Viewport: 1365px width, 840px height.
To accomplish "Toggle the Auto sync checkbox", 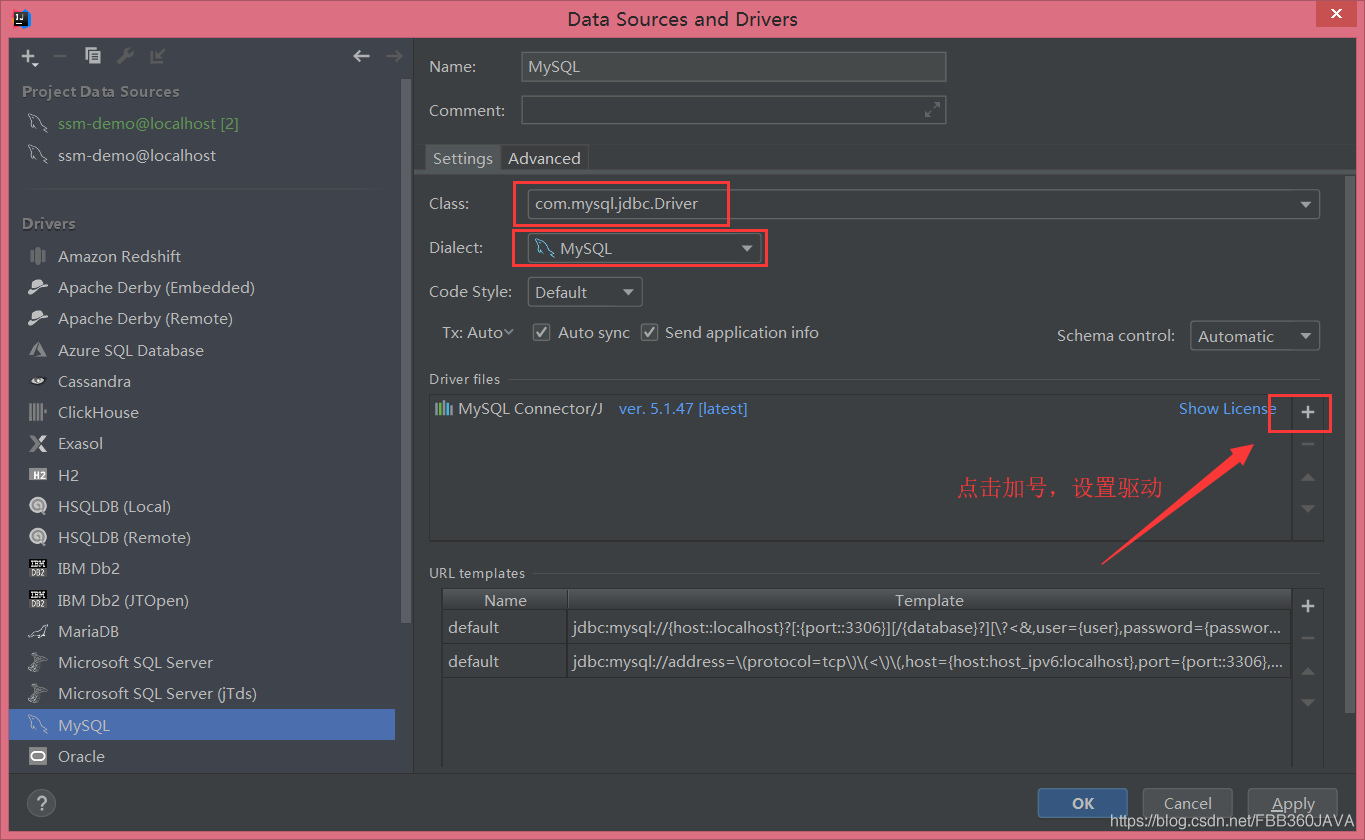I will pos(541,332).
